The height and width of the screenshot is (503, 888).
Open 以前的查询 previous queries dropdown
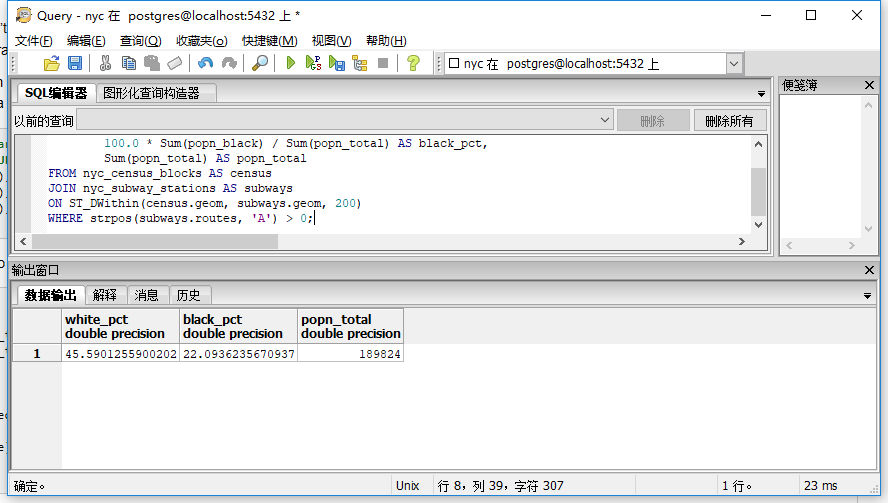pos(605,120)
